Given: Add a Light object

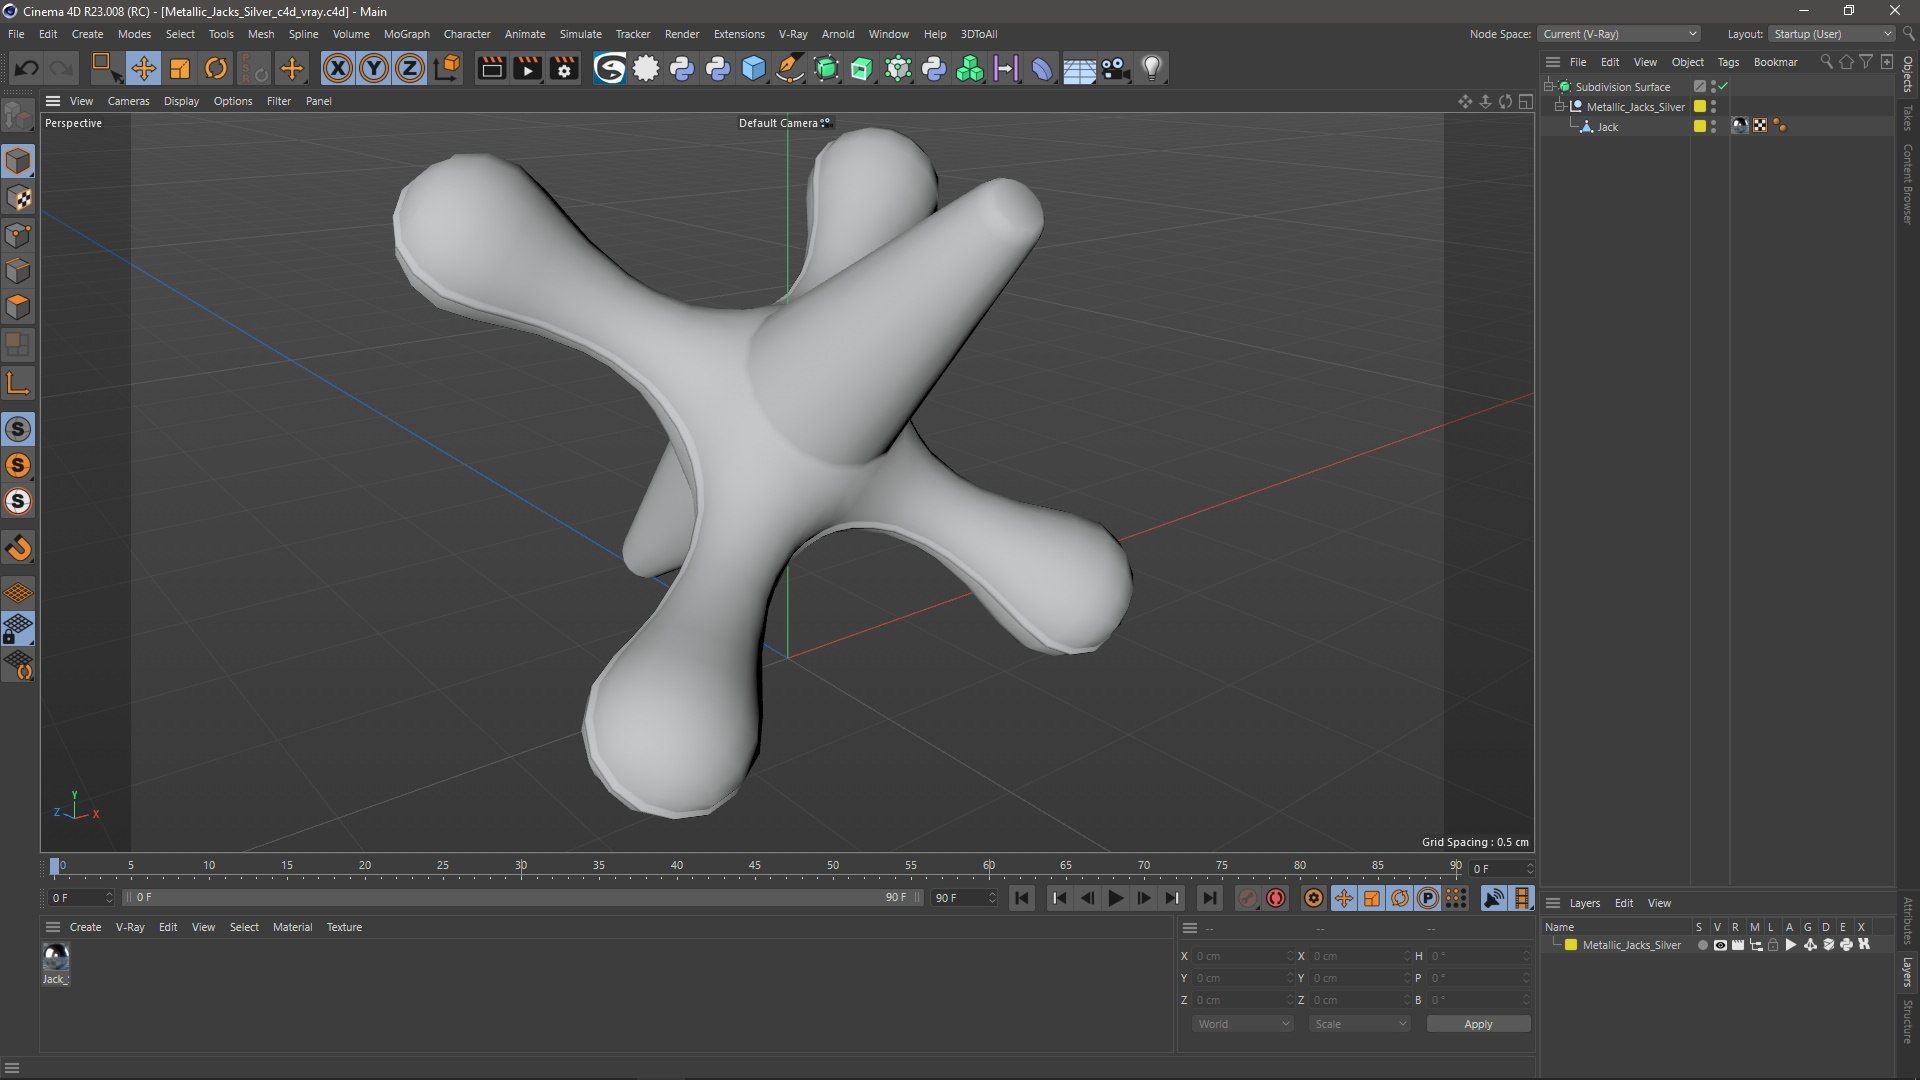Looking at the screenshot, I should 1152,68.
